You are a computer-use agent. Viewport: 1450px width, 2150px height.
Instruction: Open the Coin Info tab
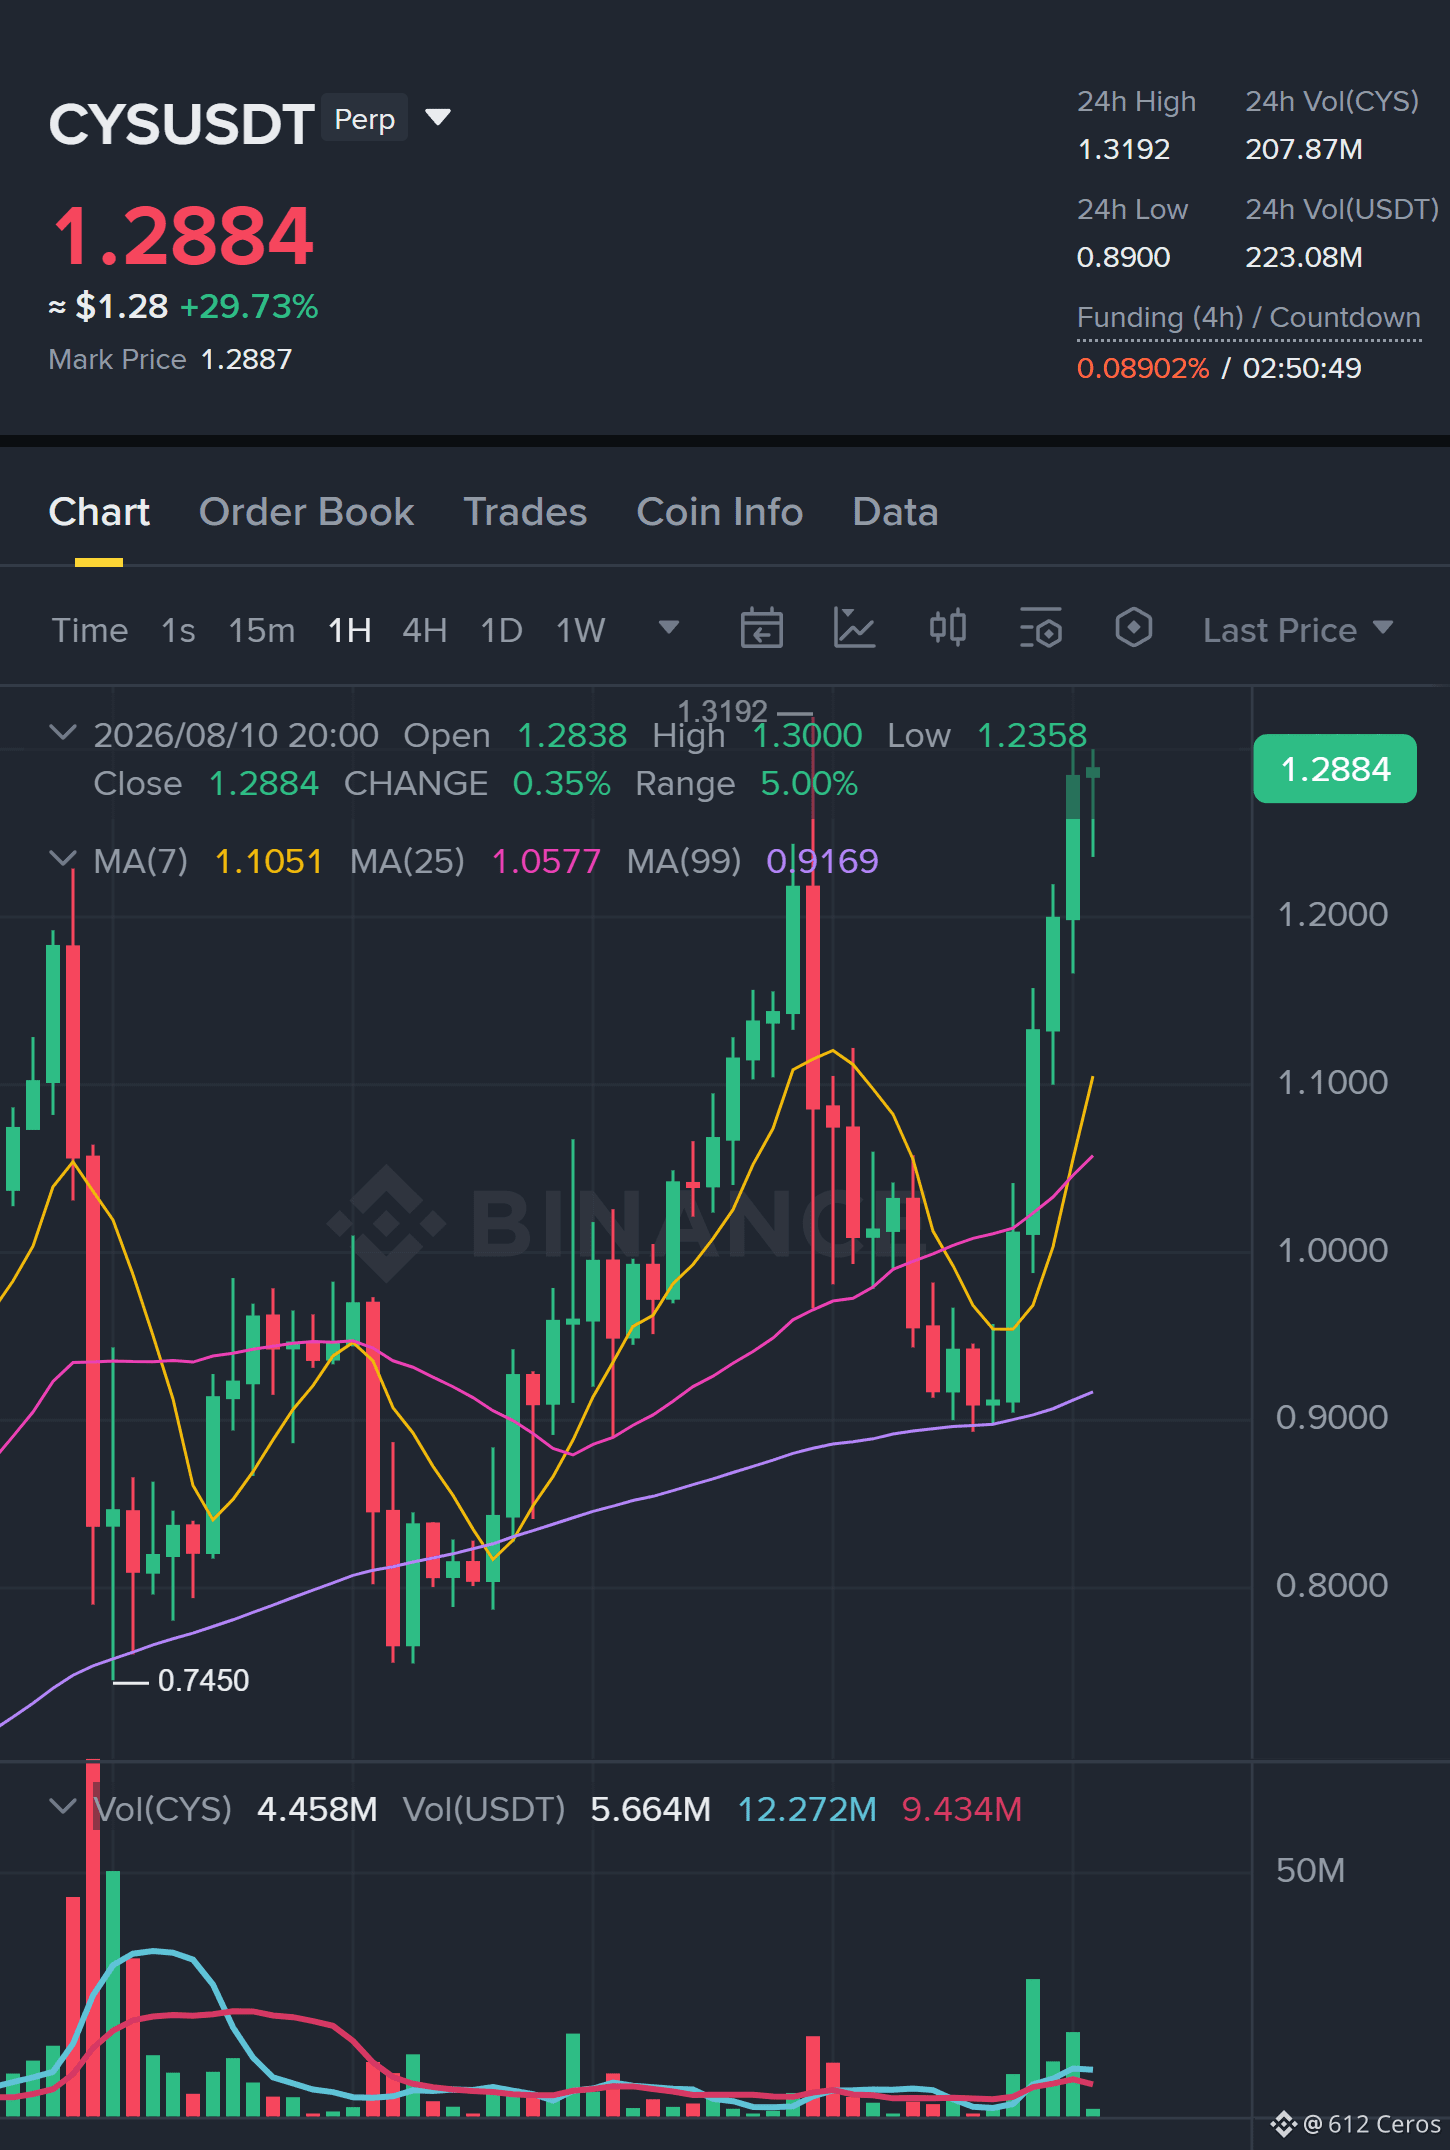(x=720, y=512)
